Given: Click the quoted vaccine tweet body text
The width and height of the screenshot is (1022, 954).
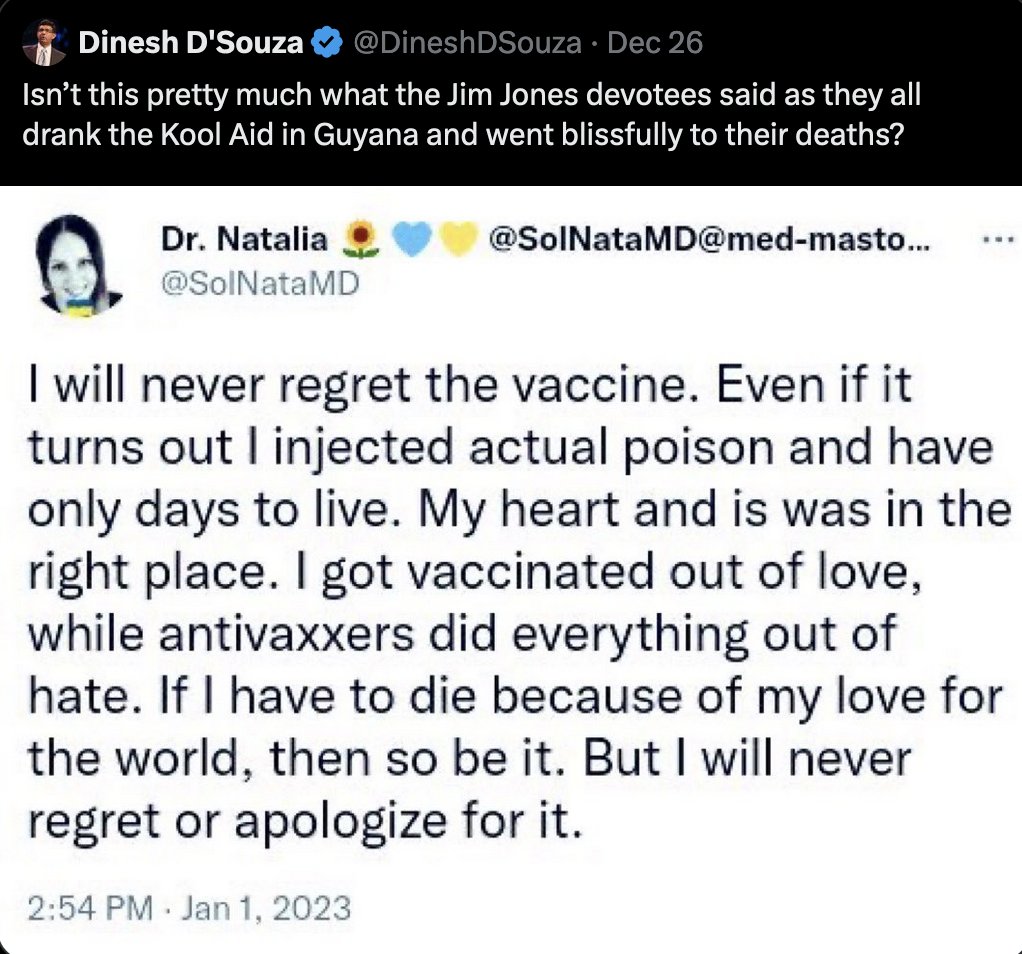Looking at the screenshot, I should click(519, 602).
